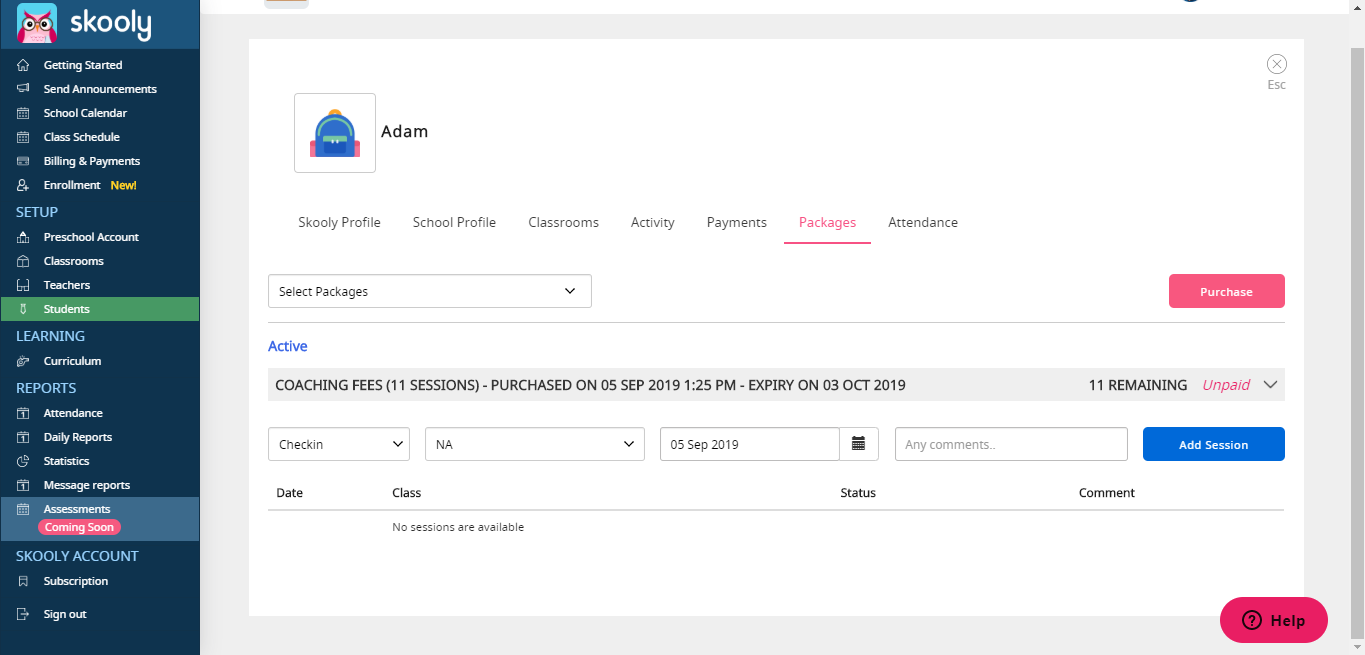Open the NA class dropdown
The image size is (1365, 655).
click(x=535, y=444)
